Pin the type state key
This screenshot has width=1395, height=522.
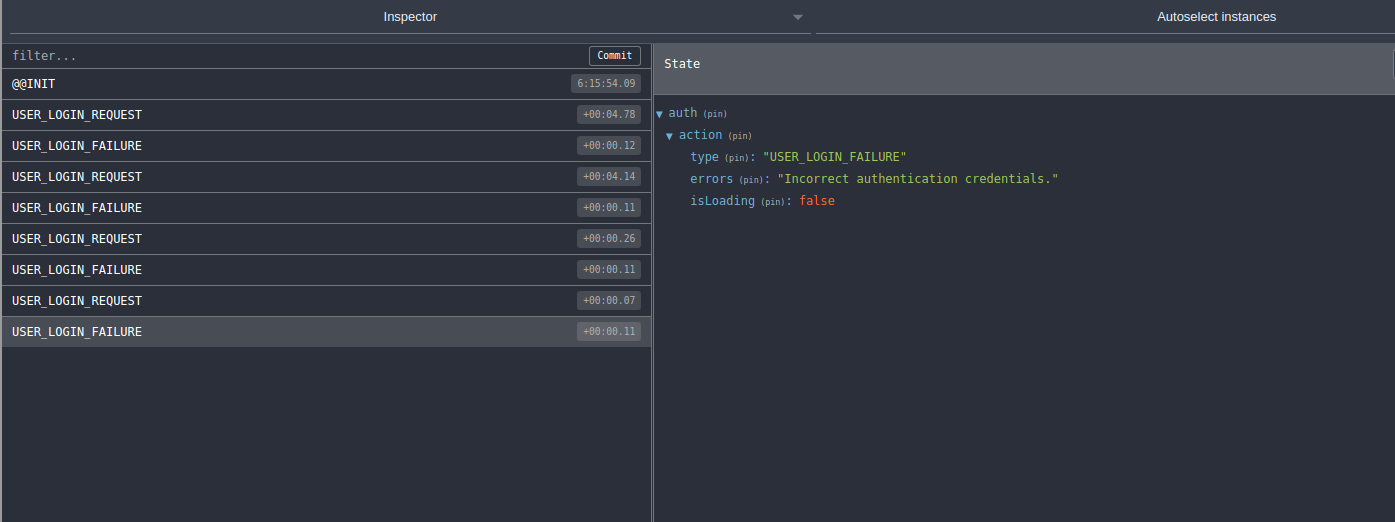click(736, 158)
